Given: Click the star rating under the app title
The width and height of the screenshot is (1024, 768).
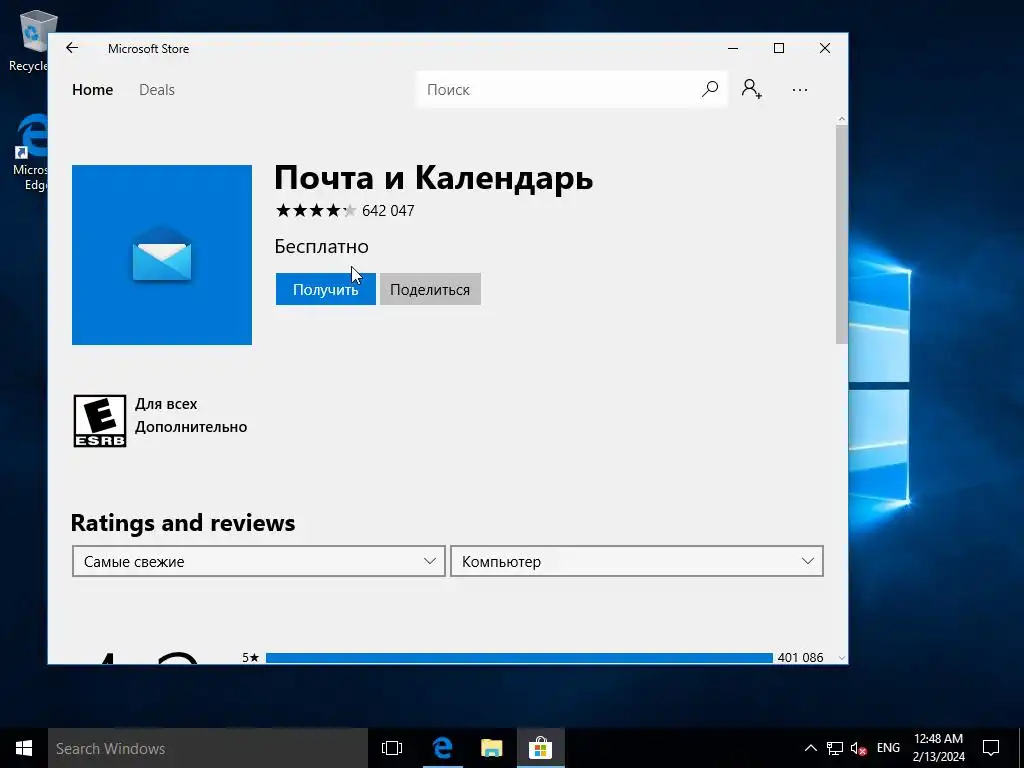Looking at the screenshot, I should (x=316, y=210).
